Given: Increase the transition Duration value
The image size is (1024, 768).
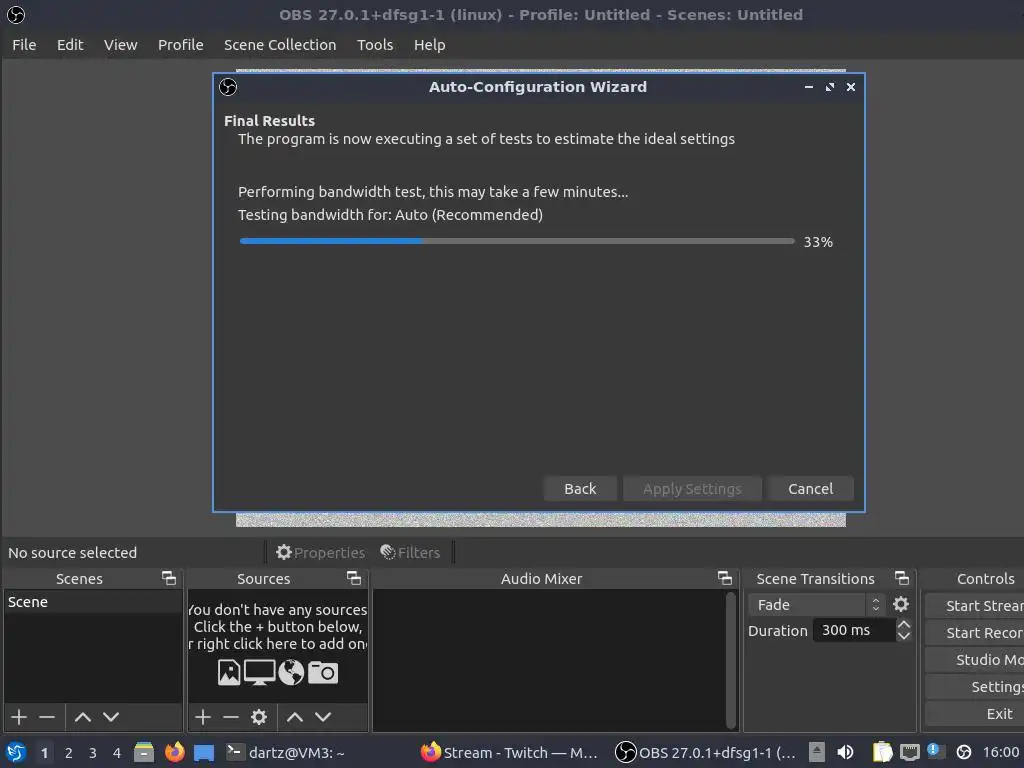Looking at the screenshot, I should coord(904,624).
